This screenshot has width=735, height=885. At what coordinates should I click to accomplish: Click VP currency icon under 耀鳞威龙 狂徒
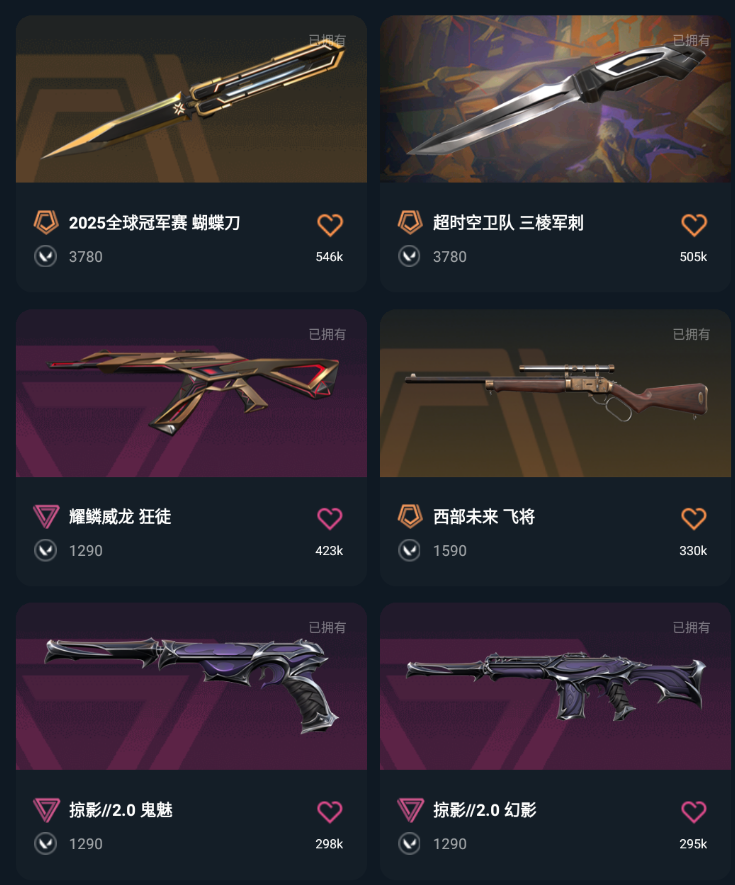(45, 550)
